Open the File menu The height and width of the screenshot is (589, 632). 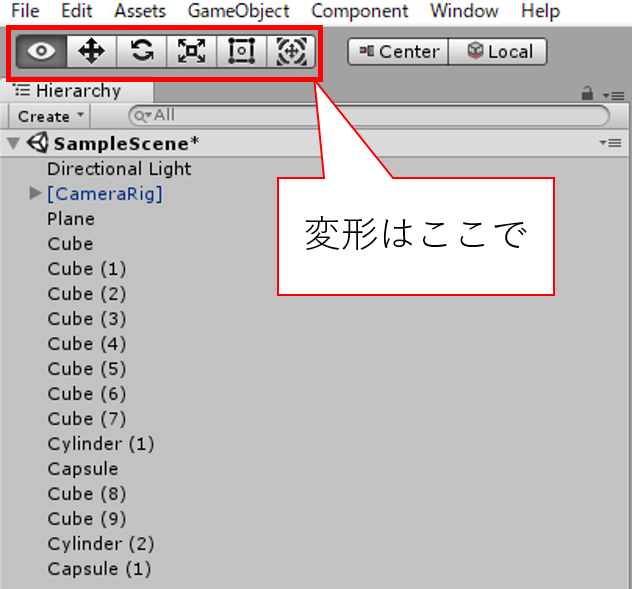25,11
